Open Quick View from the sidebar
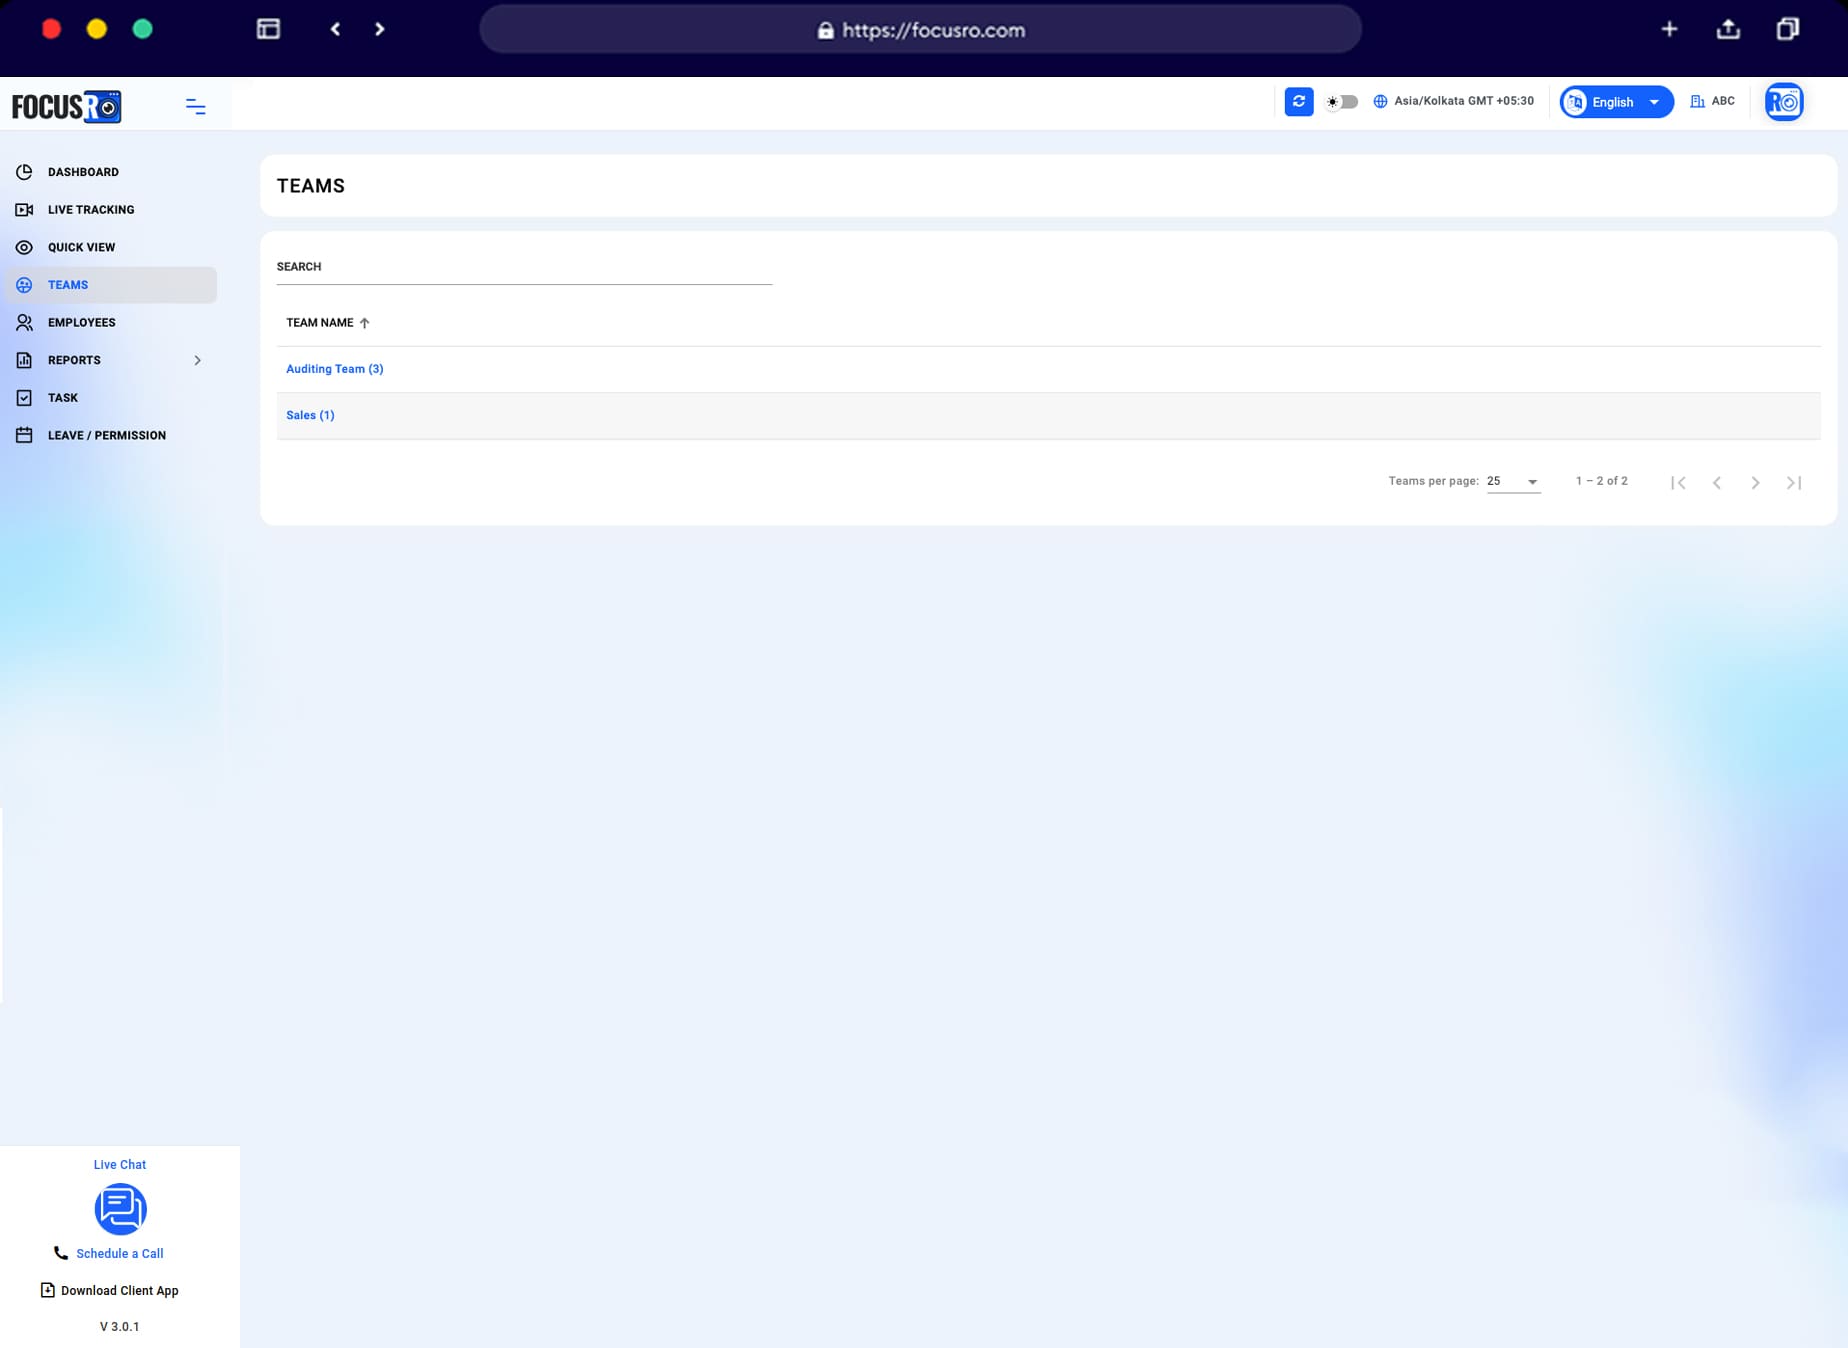 25,247
